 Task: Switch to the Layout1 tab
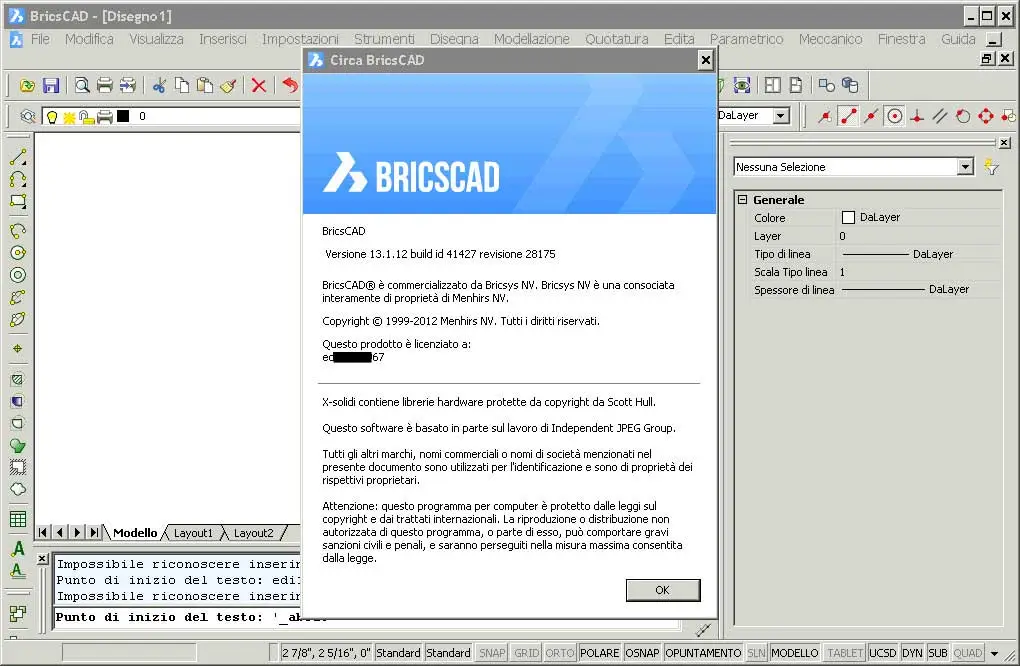(193, 533)
